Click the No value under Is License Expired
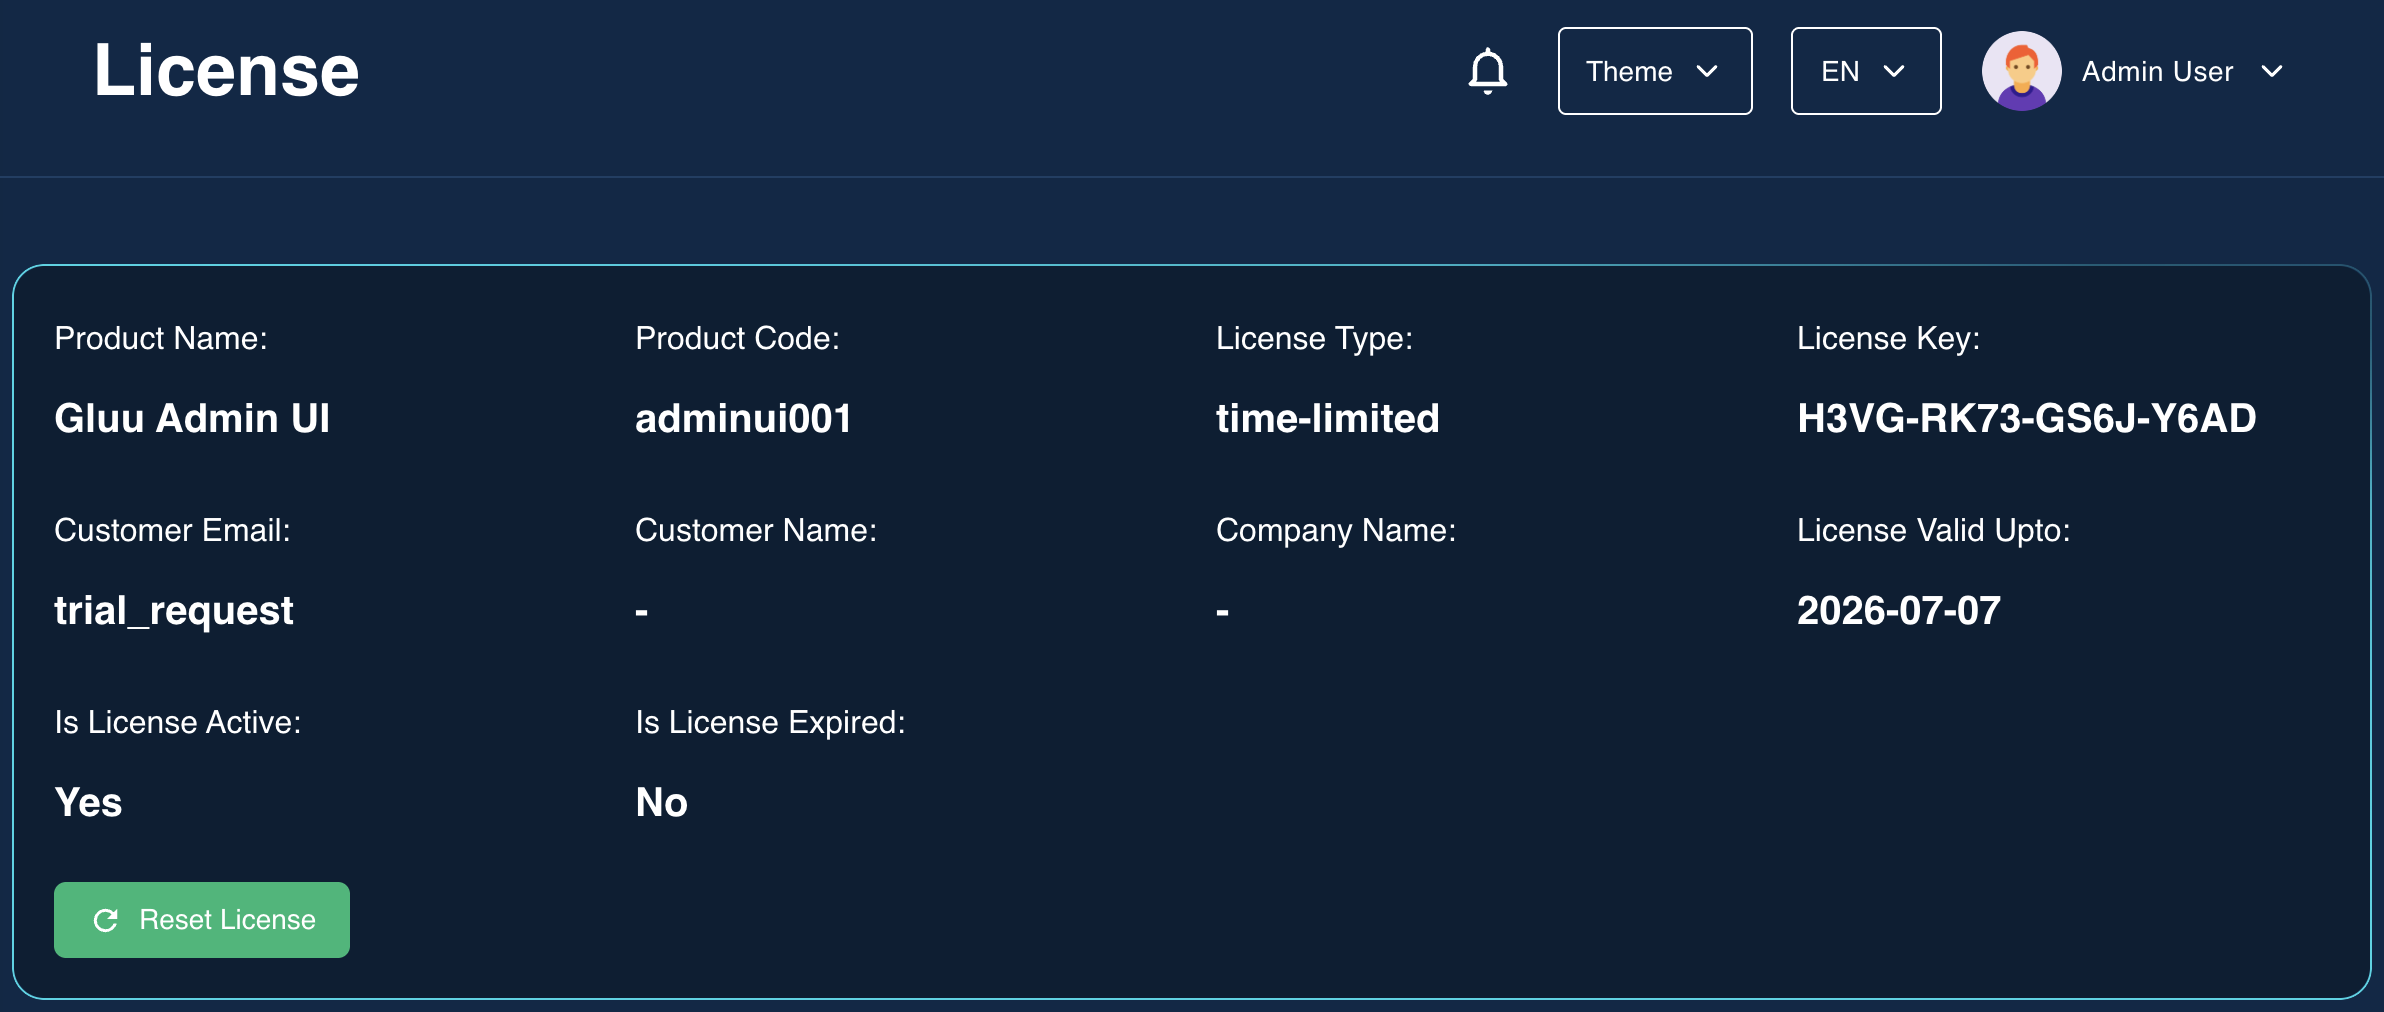This screenshot has width=2384, height=1012. pos(661,802)
